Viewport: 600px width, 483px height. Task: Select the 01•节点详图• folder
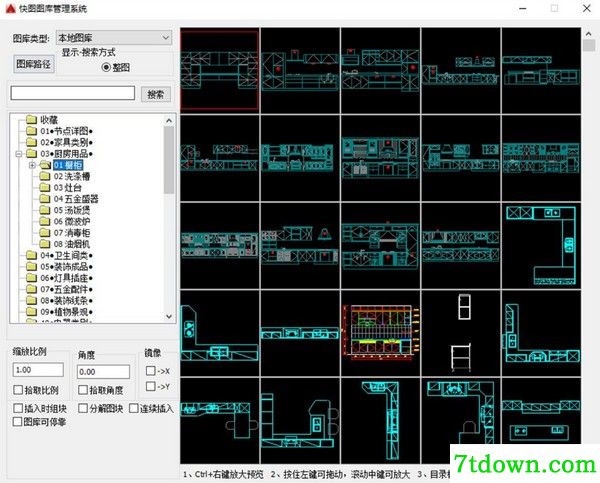66,131
